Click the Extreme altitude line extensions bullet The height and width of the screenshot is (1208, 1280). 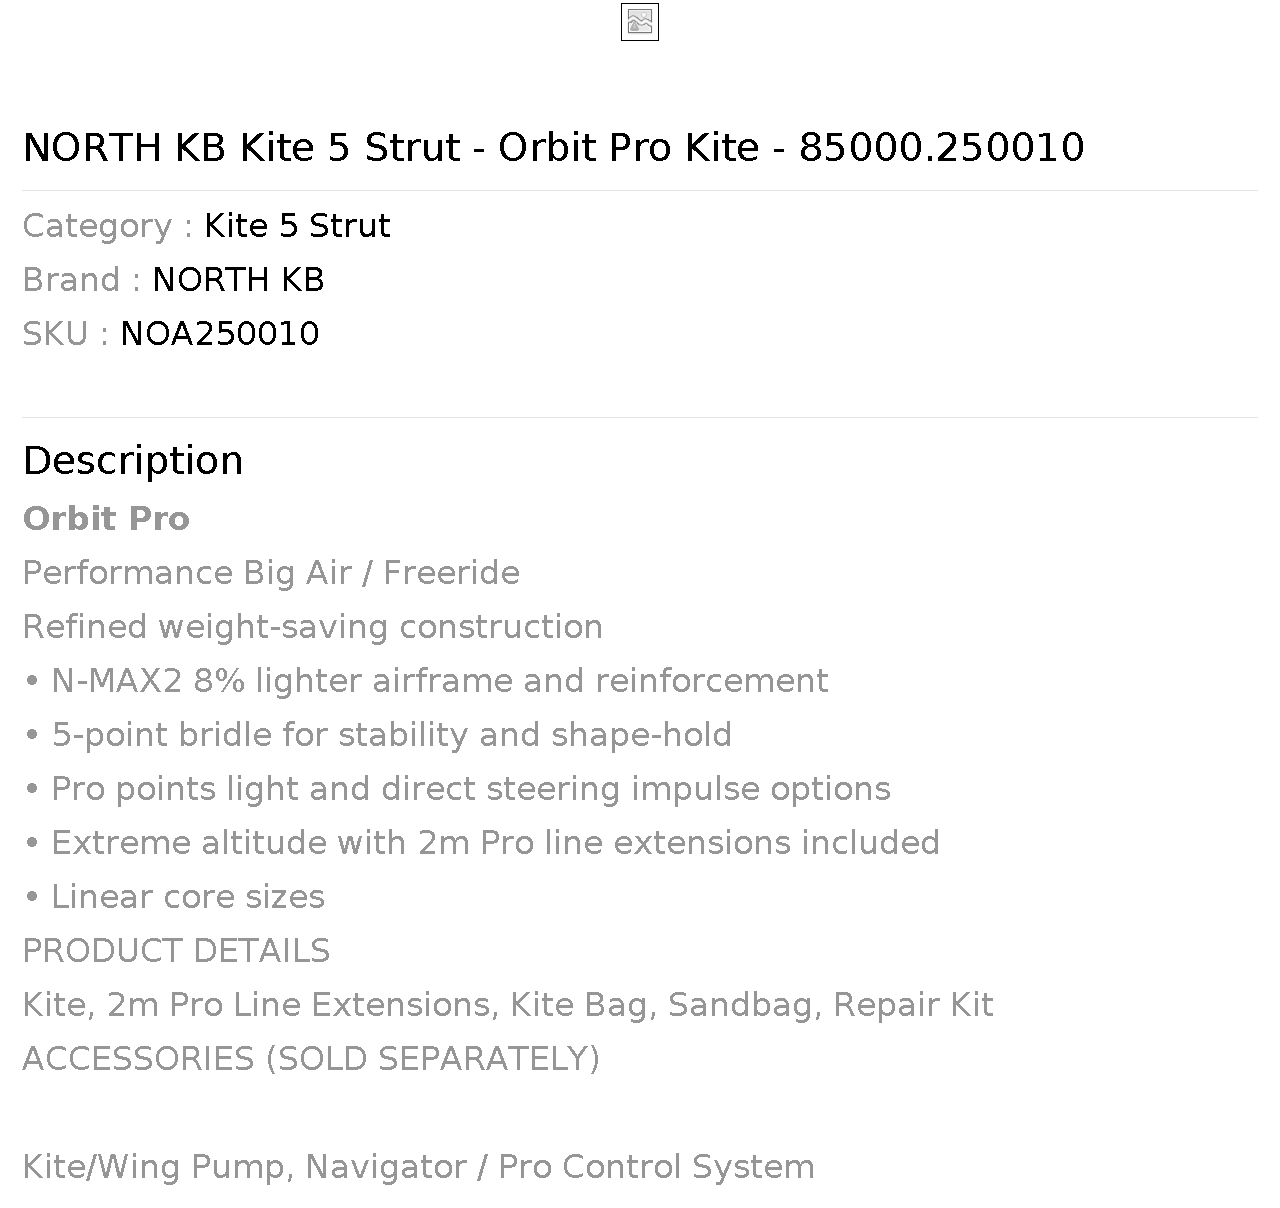pos(481,842)
